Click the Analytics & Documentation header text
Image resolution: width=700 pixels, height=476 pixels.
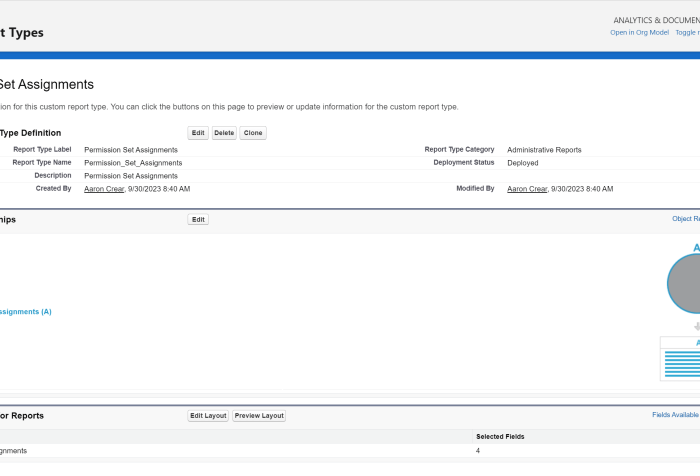(x=656, y=20)
